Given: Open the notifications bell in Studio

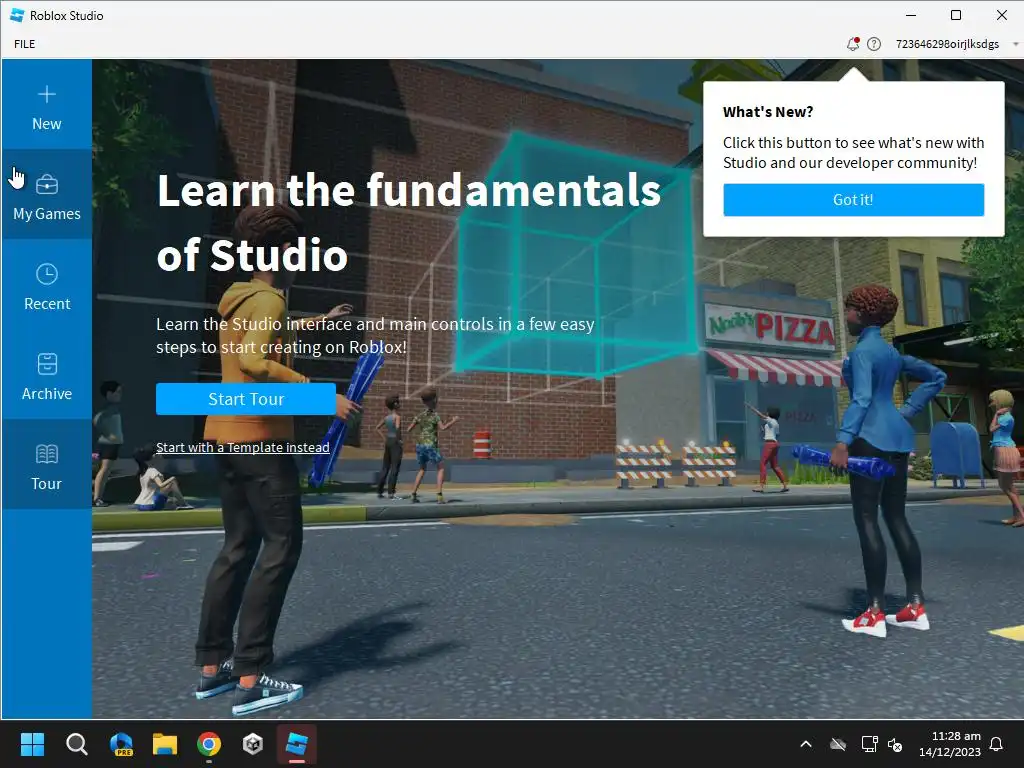Looking at the screenshot, I should point(852,44).
